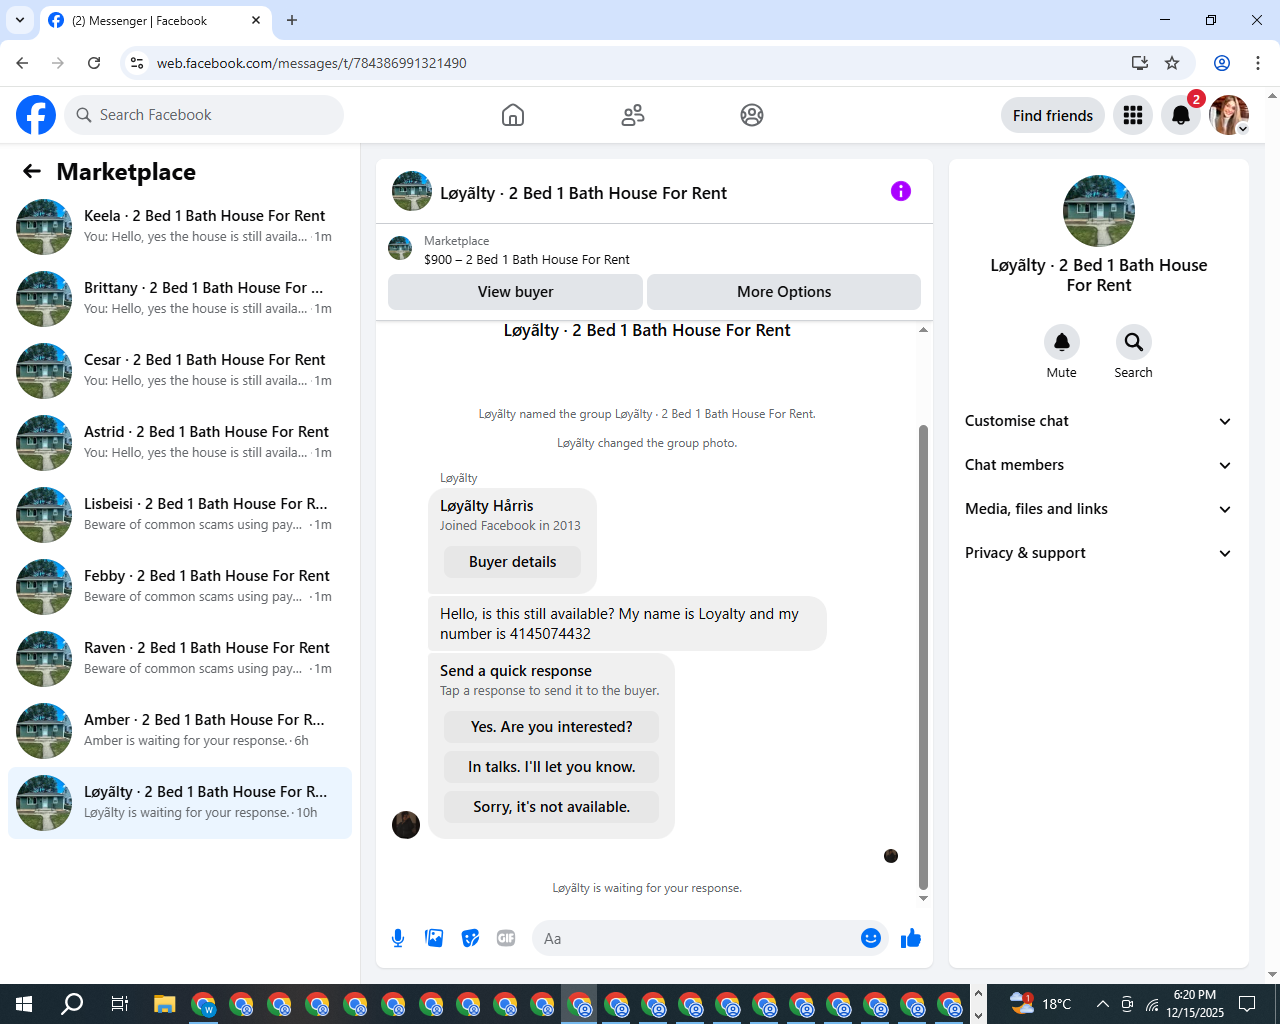Open Facebook home logo
The width and height of the screenshot is (1280, 1024).
(36, 115)
